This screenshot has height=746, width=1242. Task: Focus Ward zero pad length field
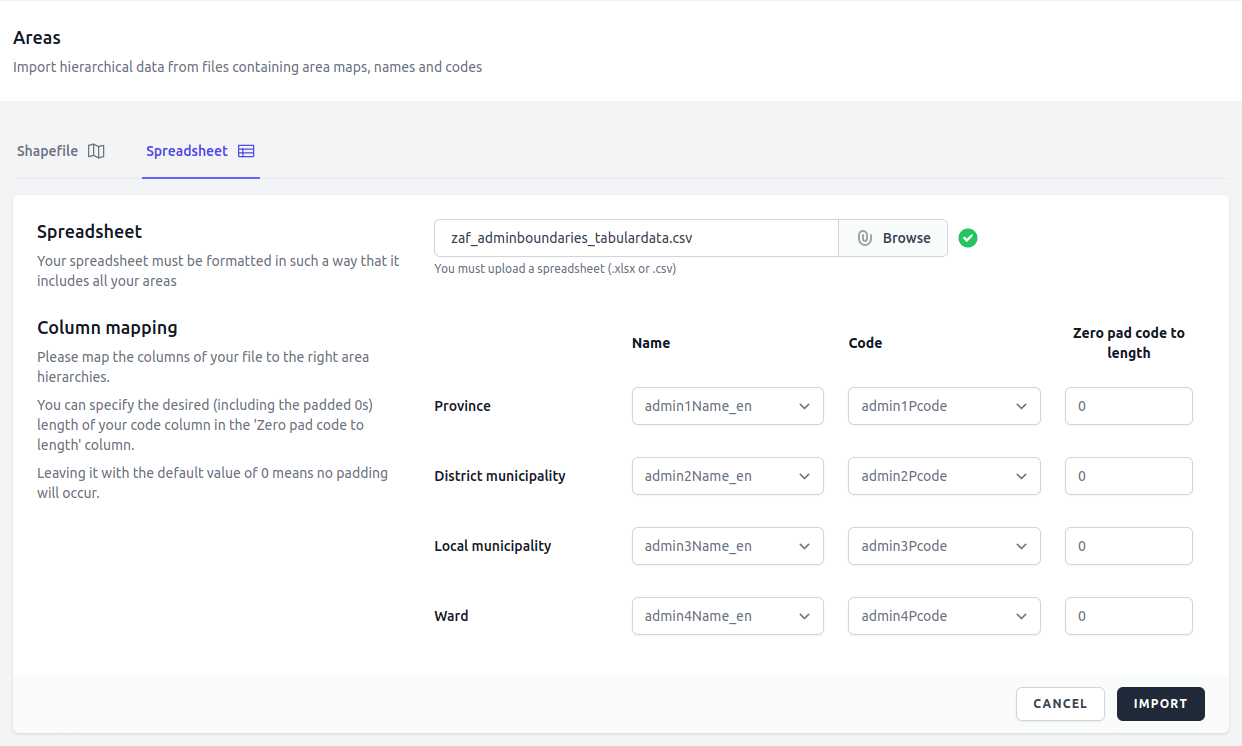click(x=1129, y=616)
